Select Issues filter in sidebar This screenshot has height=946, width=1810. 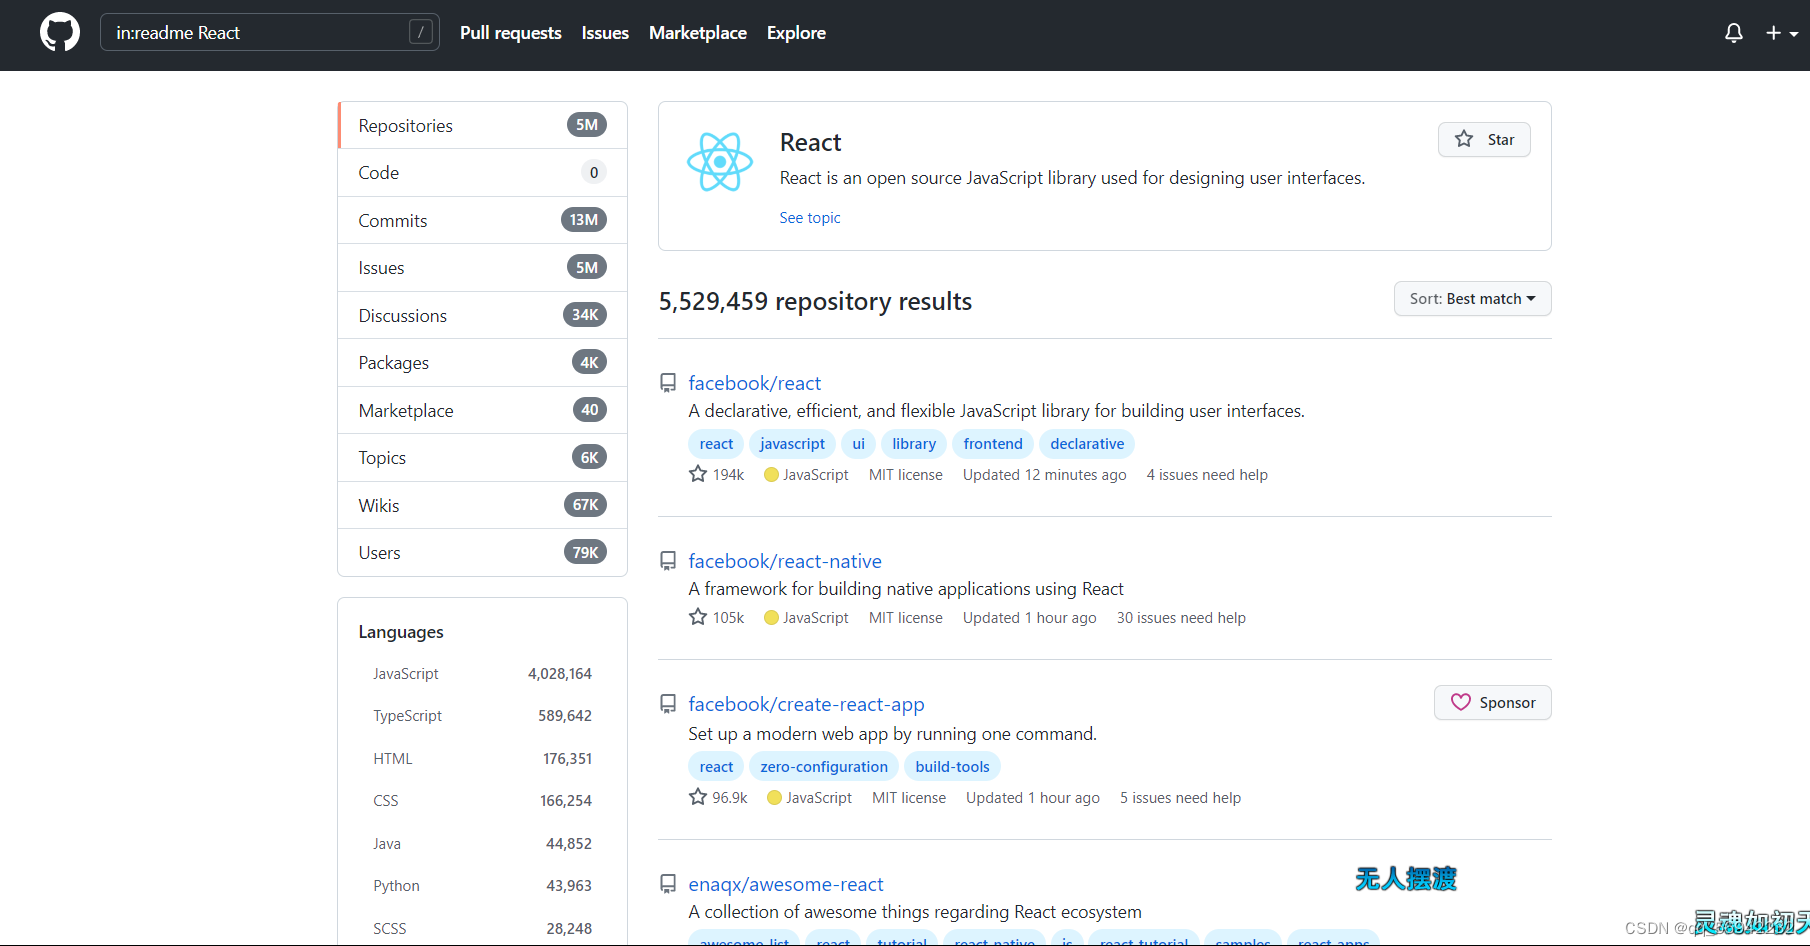click(x=483, y=268)
